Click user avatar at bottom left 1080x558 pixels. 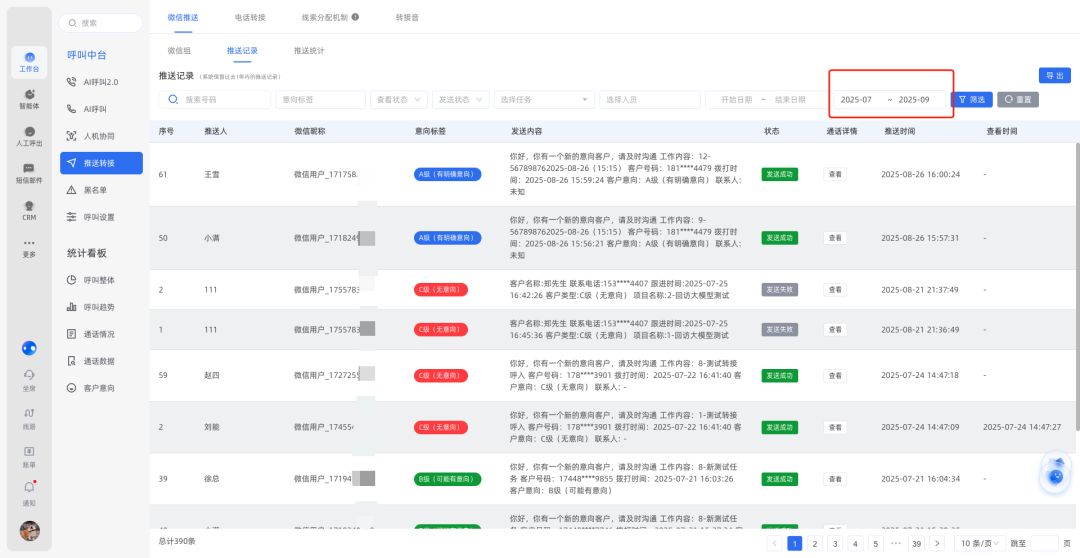[x=29, y=530]
